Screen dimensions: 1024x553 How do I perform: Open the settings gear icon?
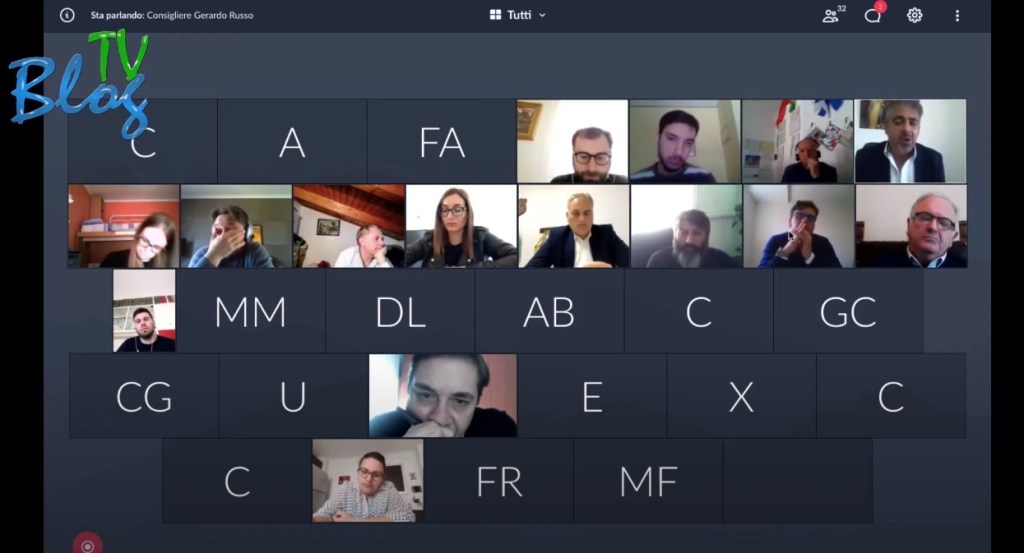pos(914,15)
